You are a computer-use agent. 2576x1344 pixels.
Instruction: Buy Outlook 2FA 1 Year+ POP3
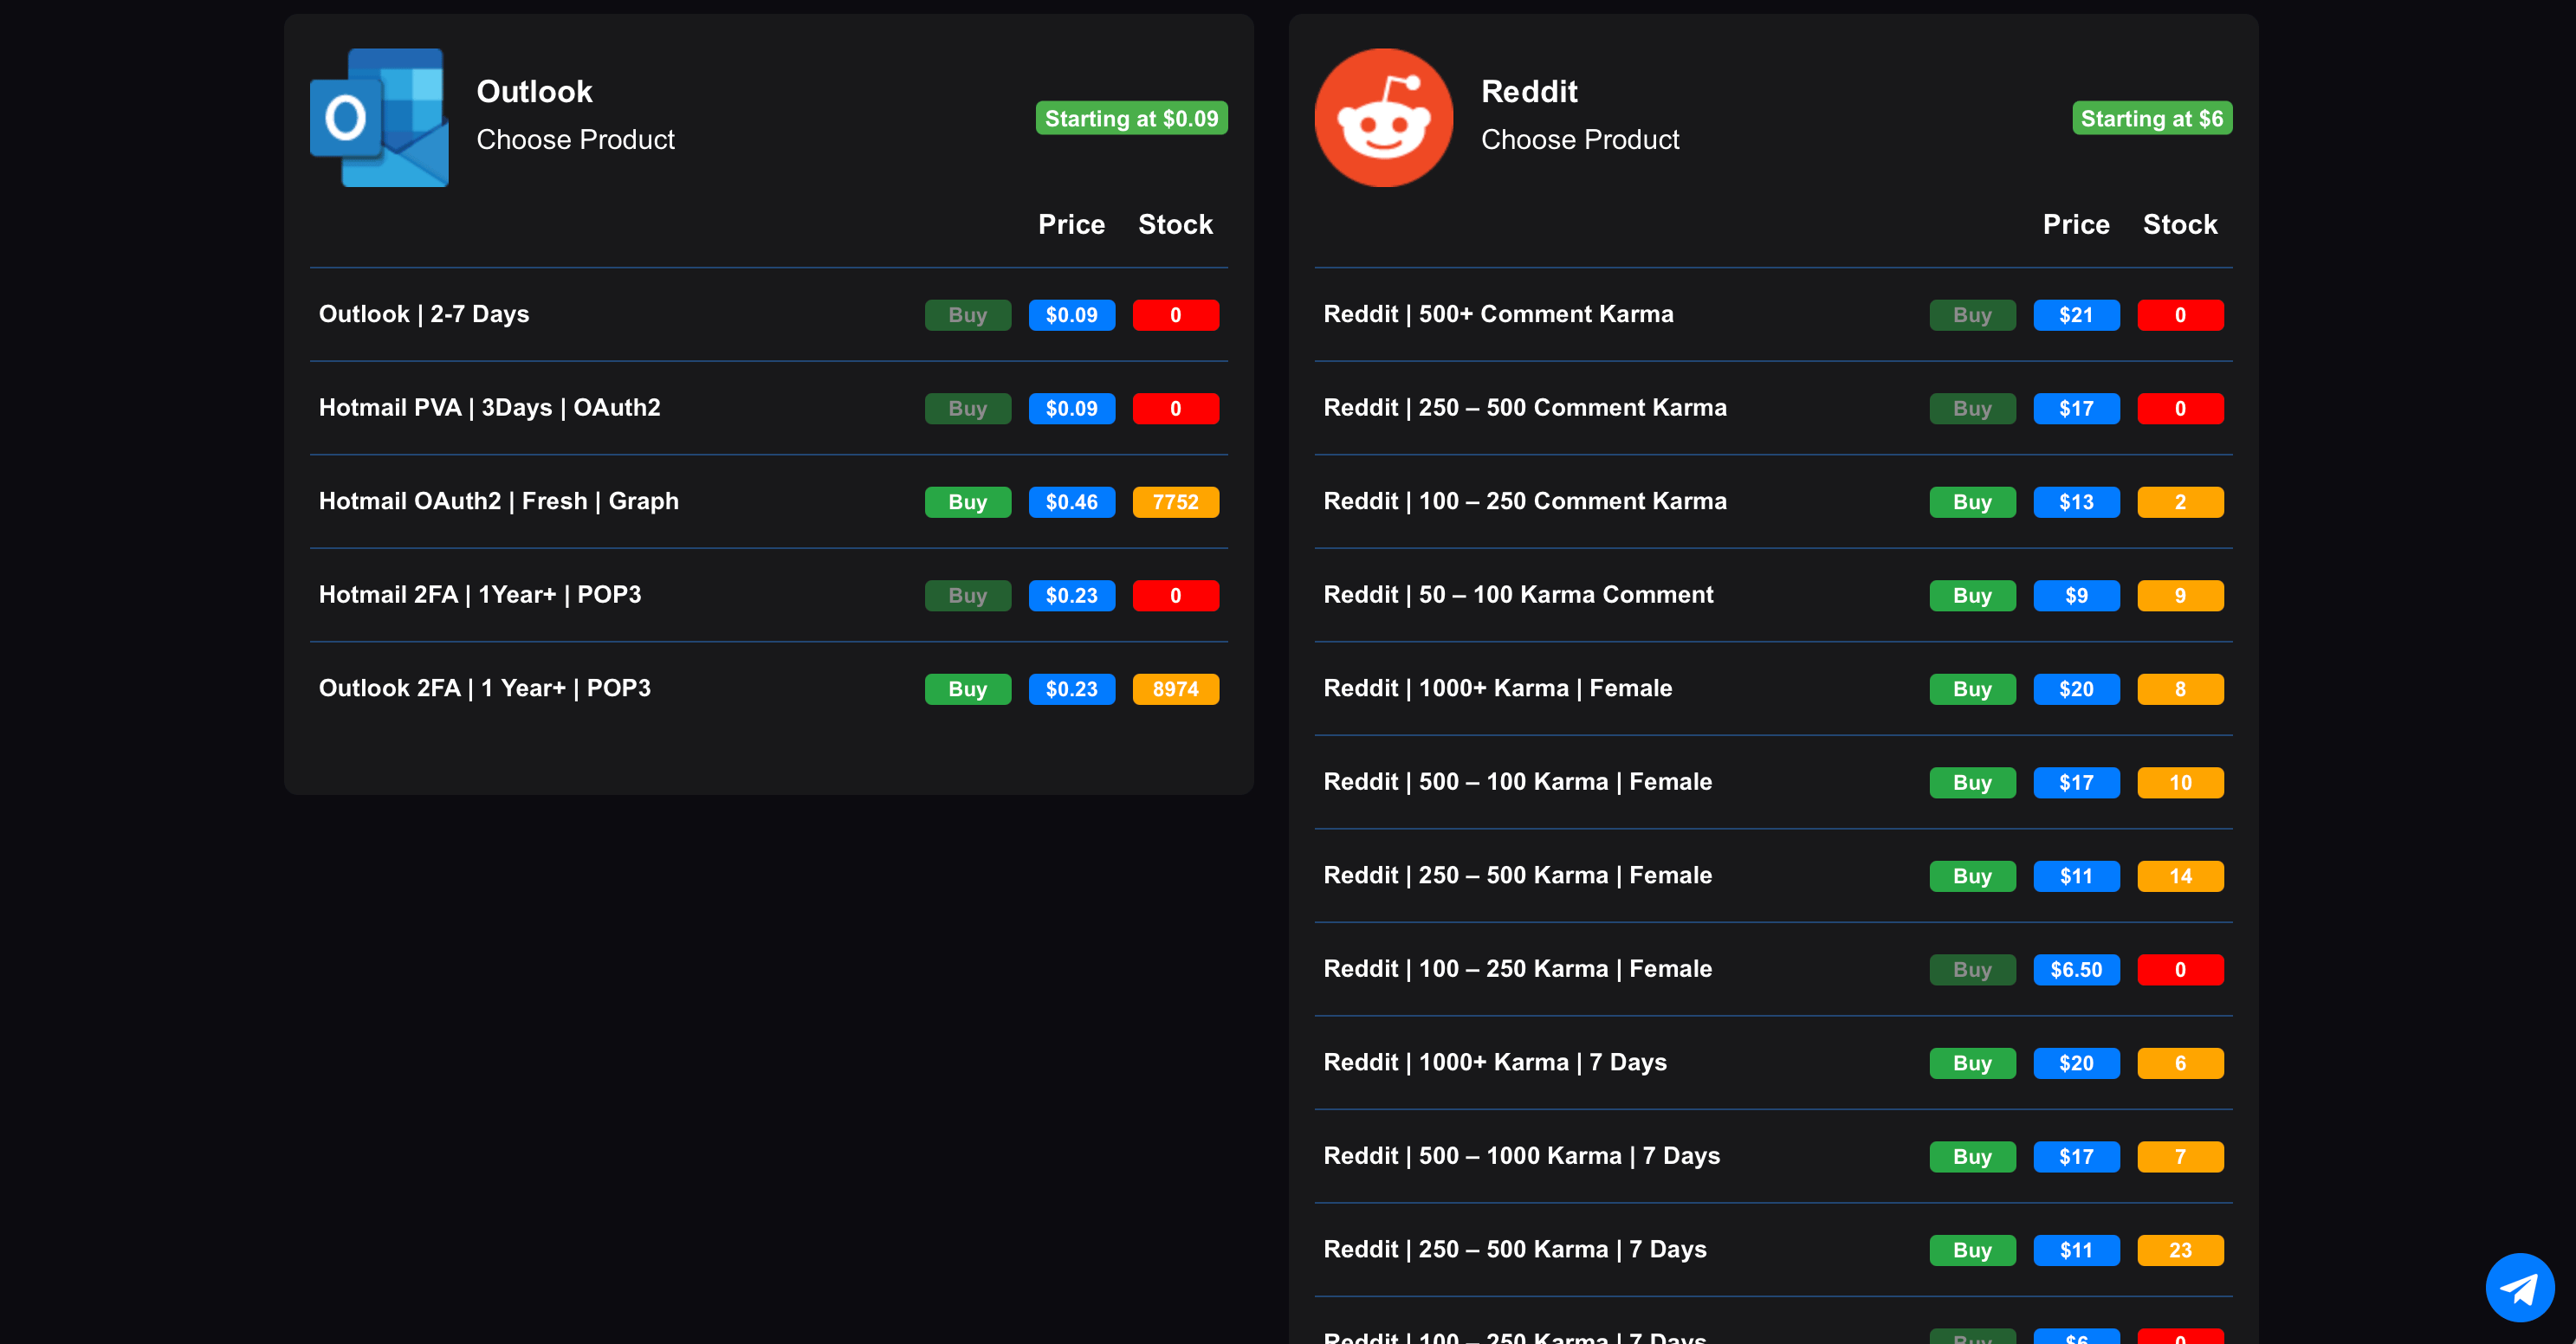tap(967, 689)
